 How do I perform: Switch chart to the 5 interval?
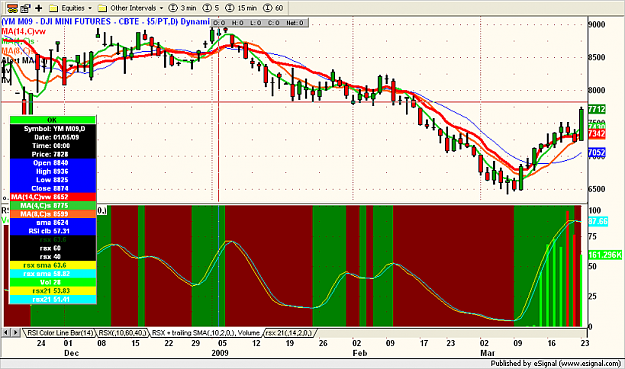point(211,8)
